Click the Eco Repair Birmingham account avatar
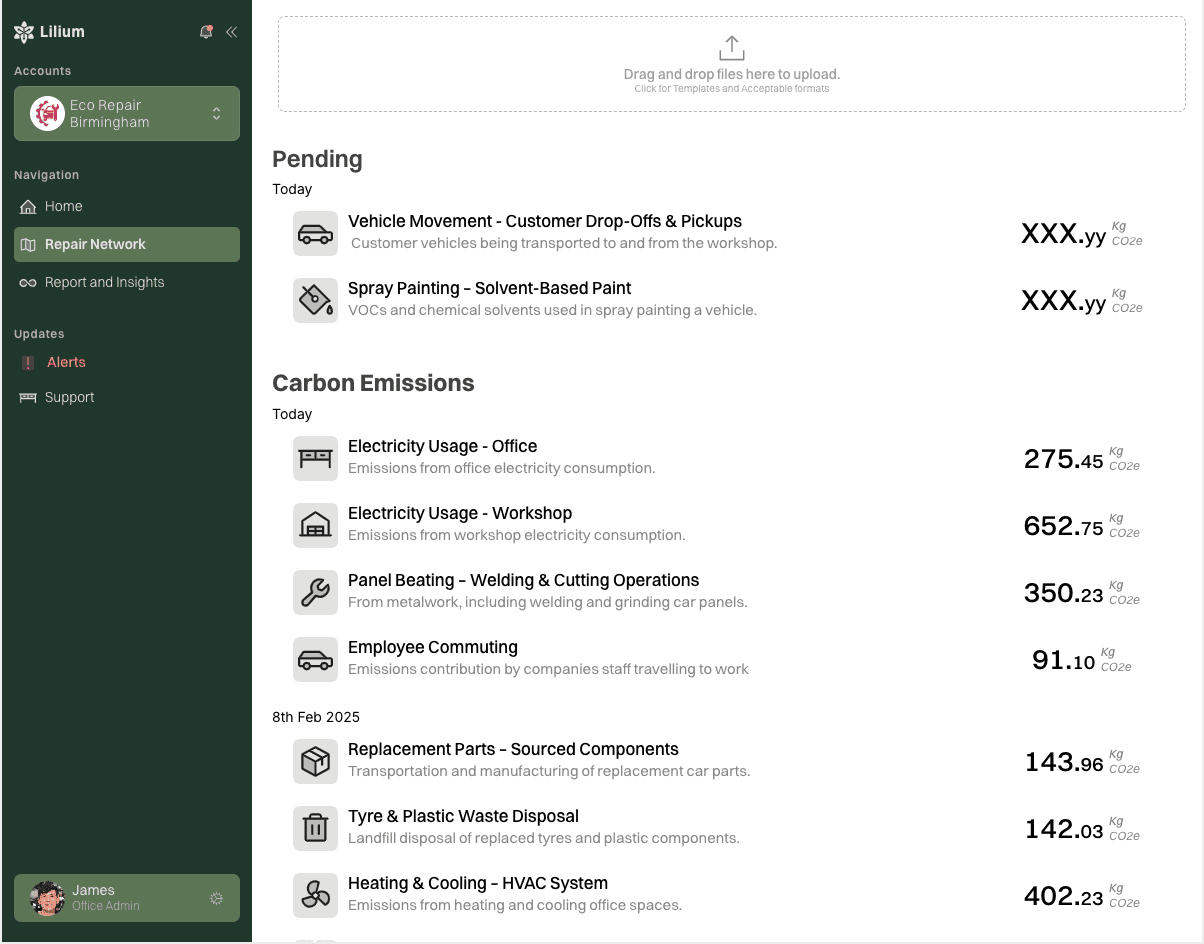Screen dimensions: 1204x944 tap(46, 114)
